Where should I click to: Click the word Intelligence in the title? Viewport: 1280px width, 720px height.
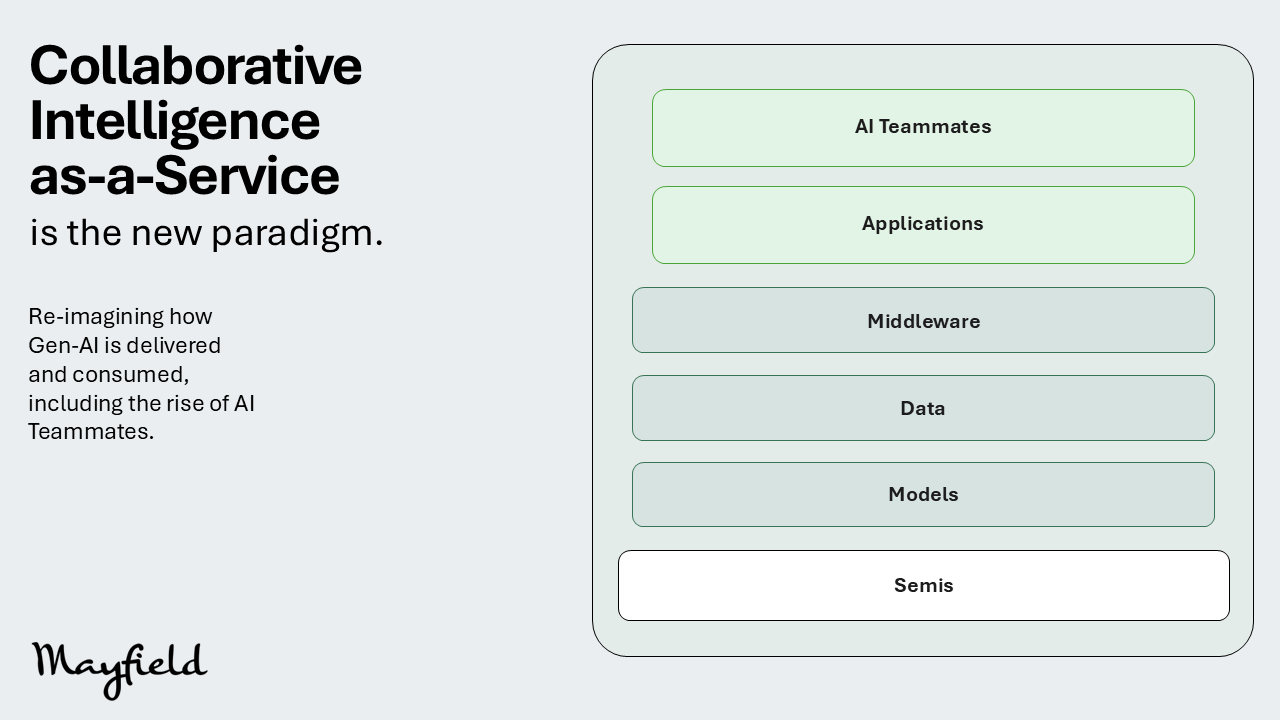click(x=175, y=121)
